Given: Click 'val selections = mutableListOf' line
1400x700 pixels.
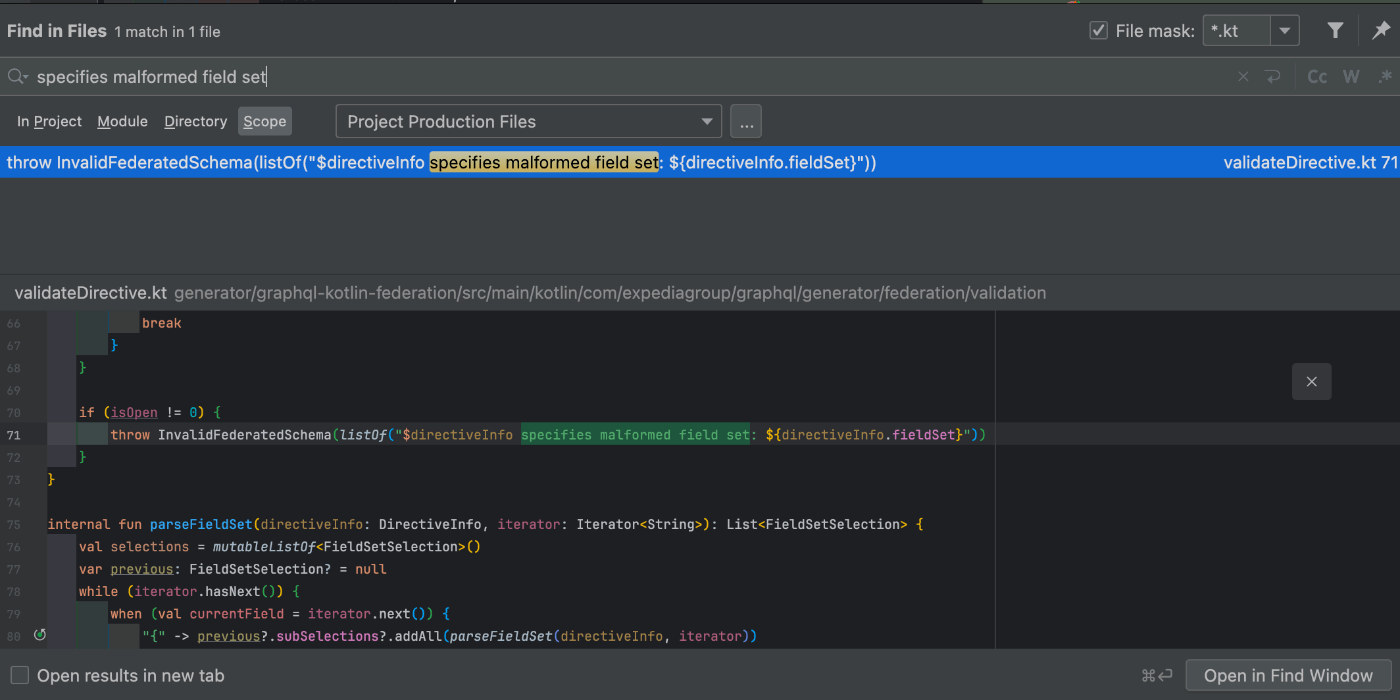Looking at the screenshot, I should tap(280, 546).
